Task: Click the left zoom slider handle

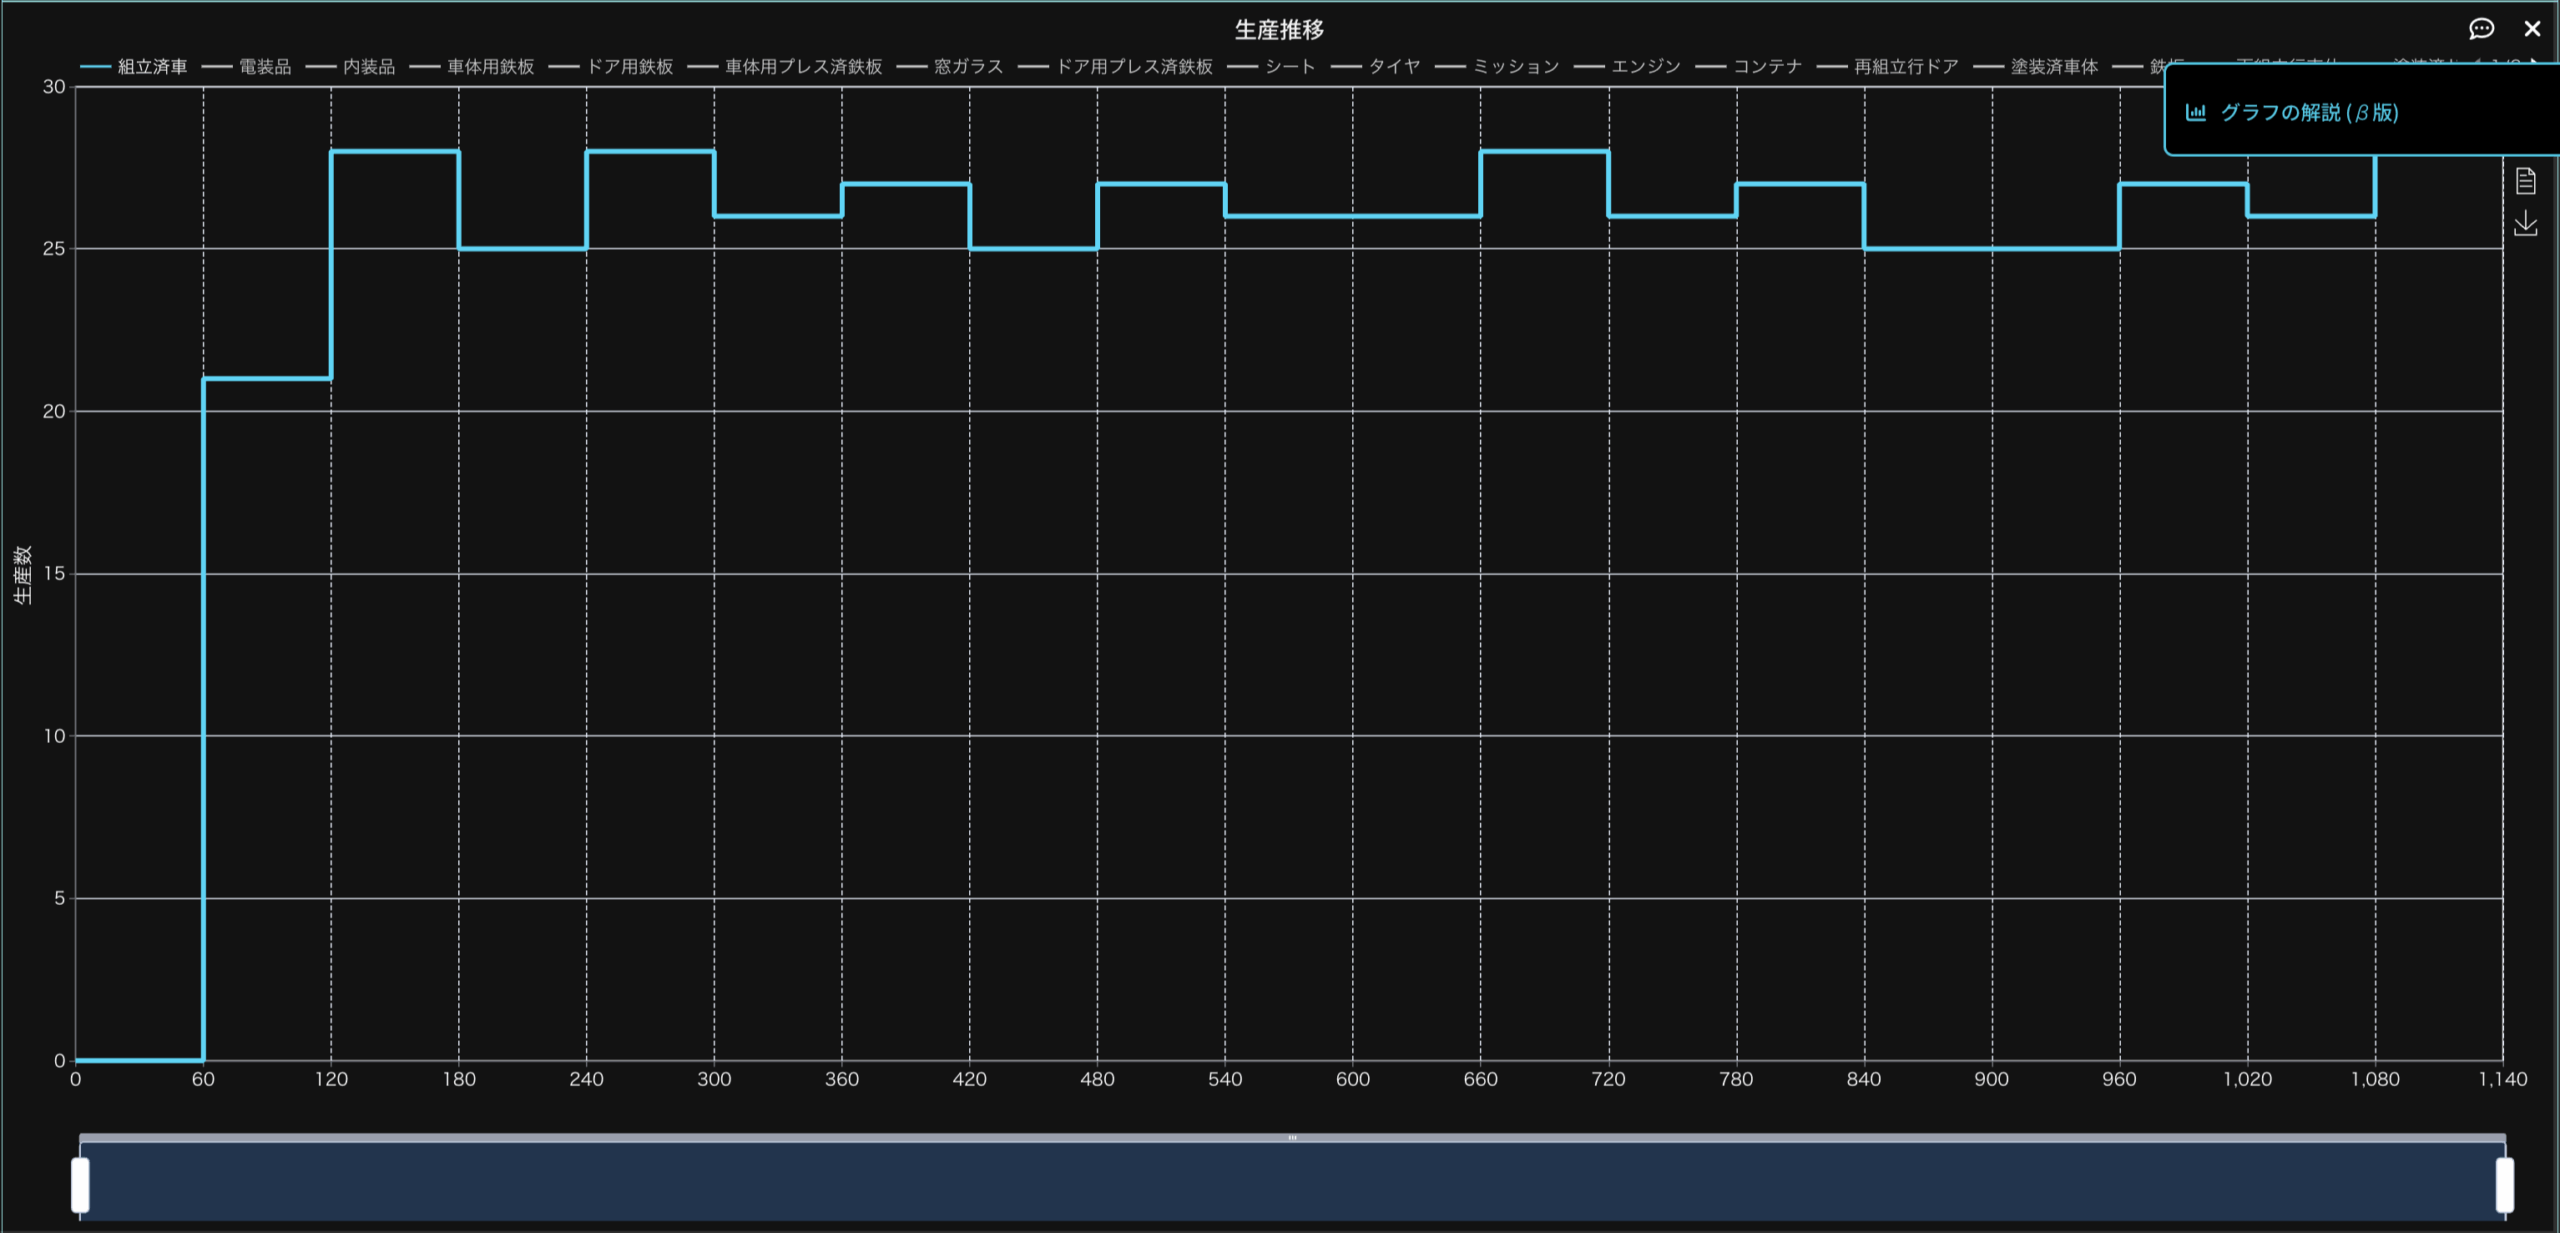Action: point(80,1184)
